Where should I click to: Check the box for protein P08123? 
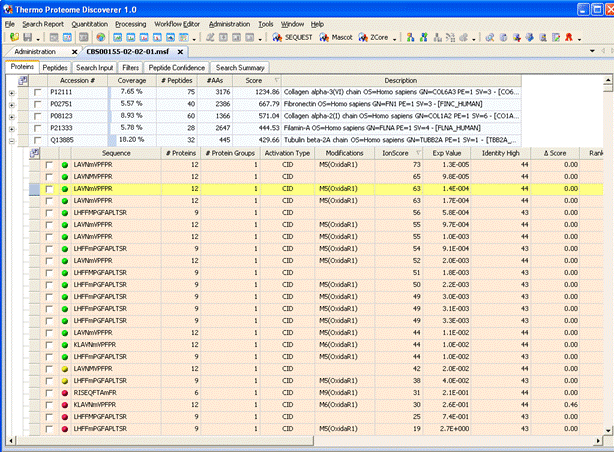coord(38,116)
